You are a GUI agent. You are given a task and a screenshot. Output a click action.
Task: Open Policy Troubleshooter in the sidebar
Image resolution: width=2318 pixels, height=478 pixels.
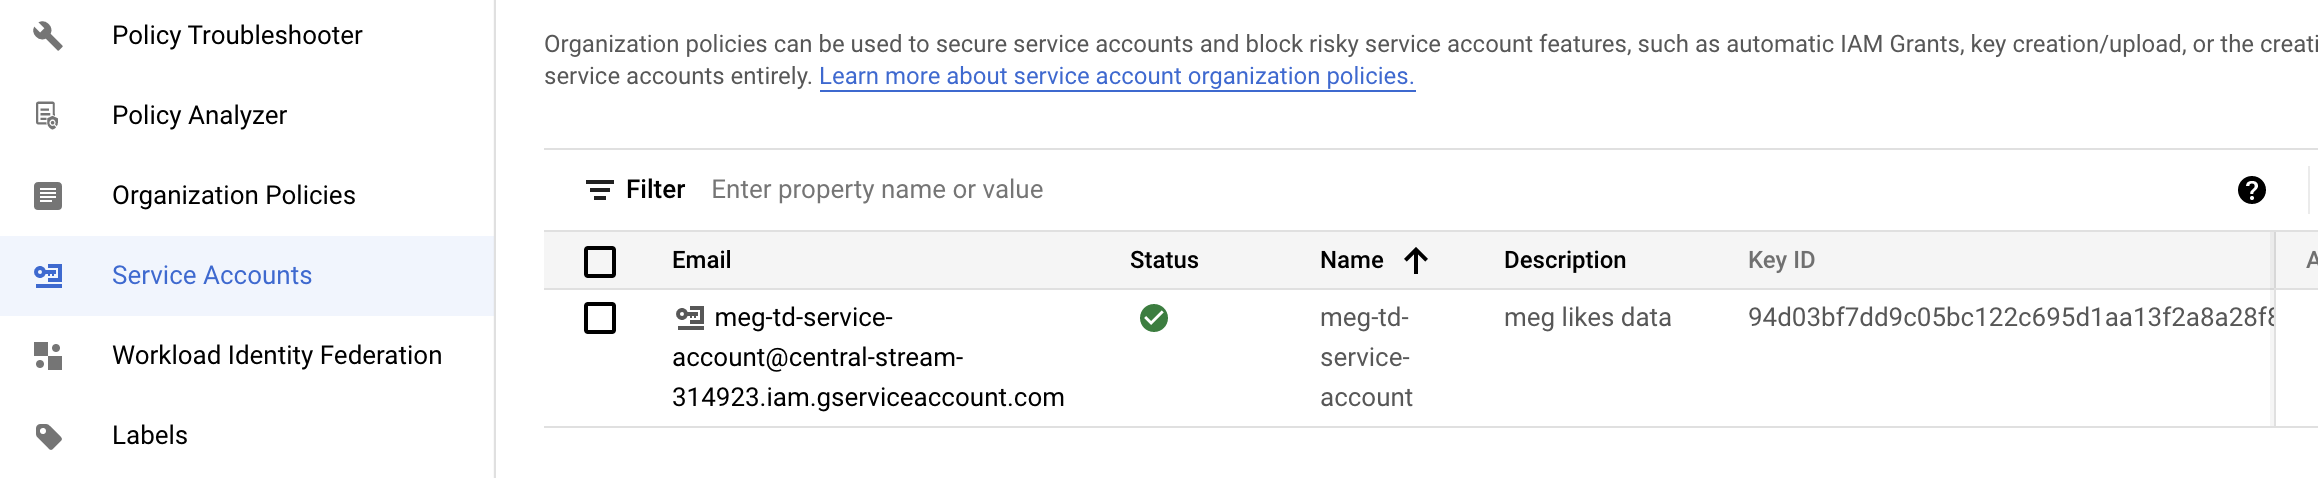pos(237,36)
